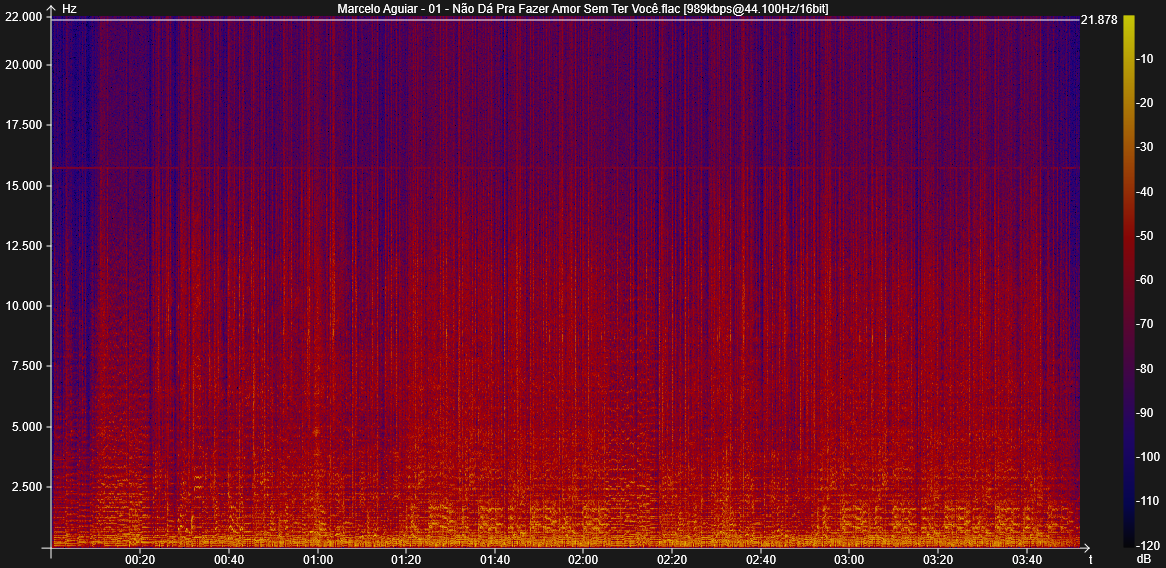
Task: Click the 01:20 time axis label
Action: [405, 559]
